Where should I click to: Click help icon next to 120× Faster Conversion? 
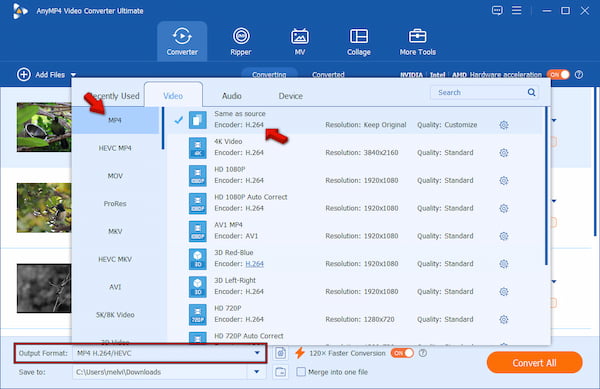click(x=422, y=353)
